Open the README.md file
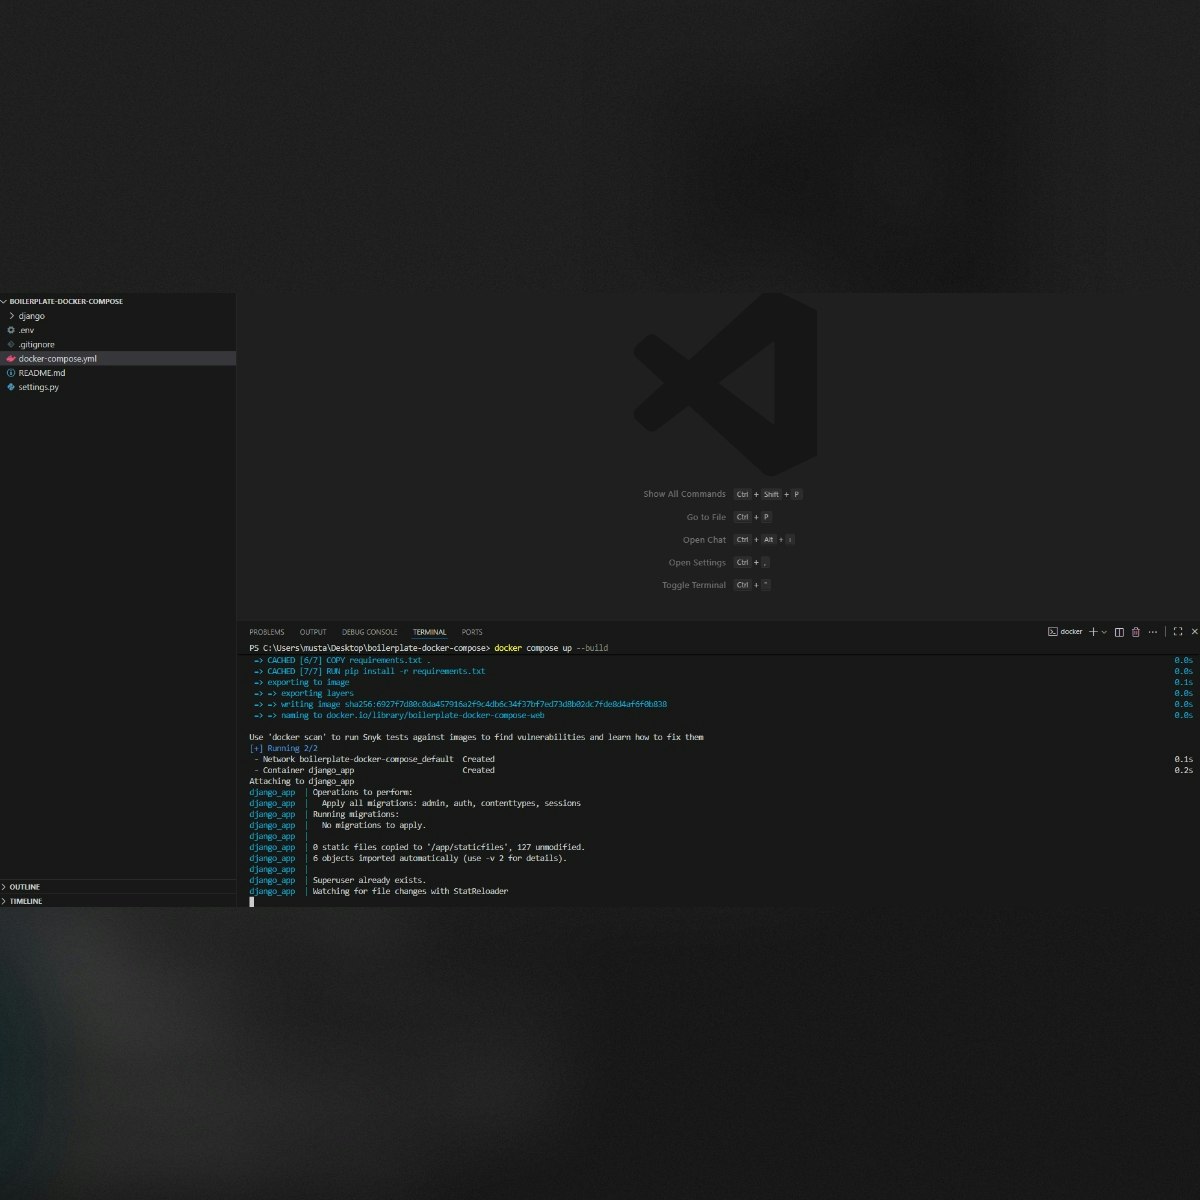Screen dimensions: 1200x1200 pos(42,372)
